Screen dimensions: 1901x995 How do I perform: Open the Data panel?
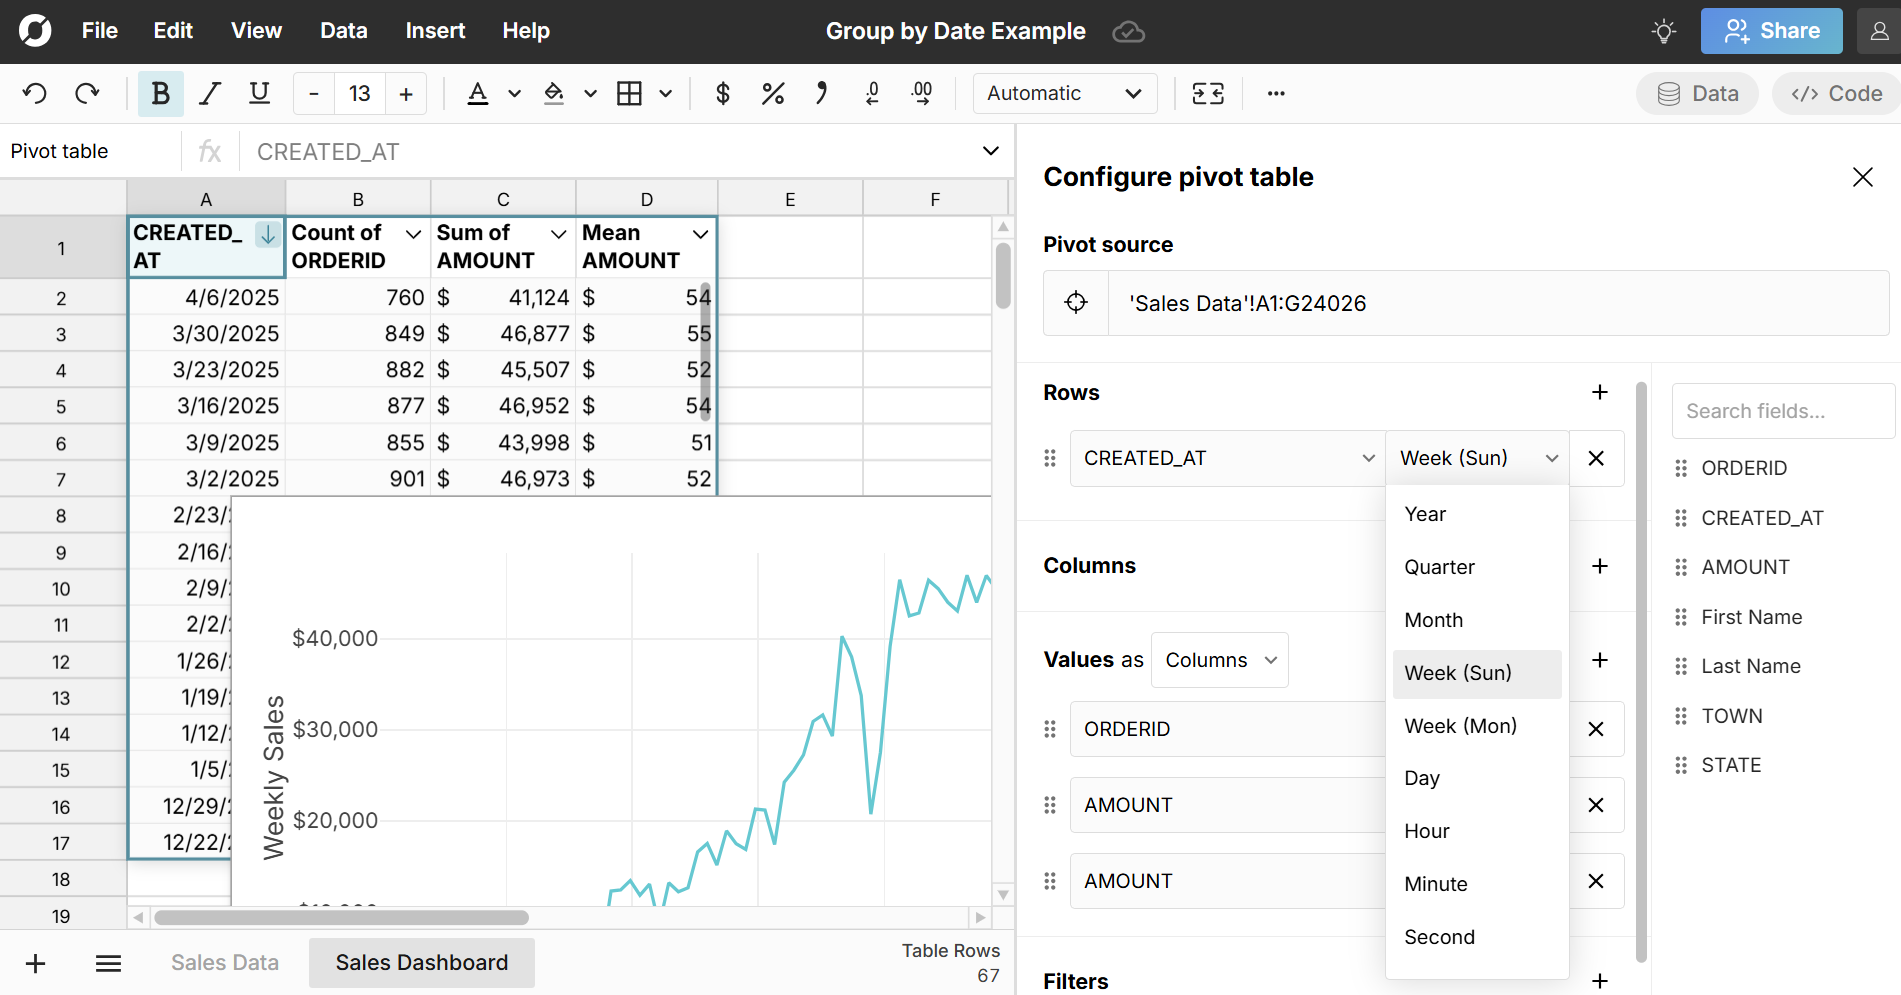point(1697,93)
